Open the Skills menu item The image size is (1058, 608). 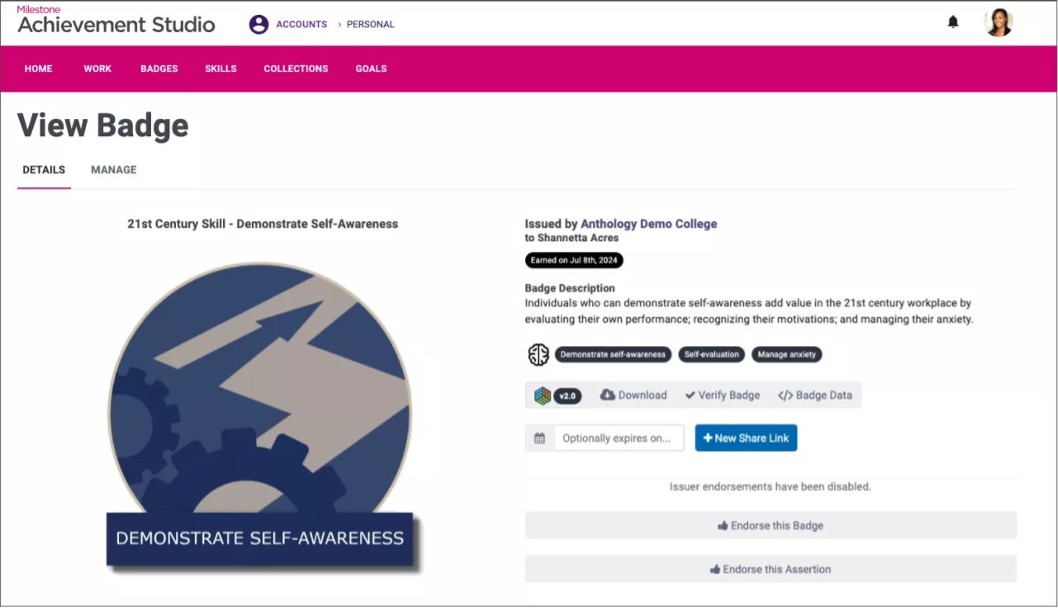pos(220,68)
